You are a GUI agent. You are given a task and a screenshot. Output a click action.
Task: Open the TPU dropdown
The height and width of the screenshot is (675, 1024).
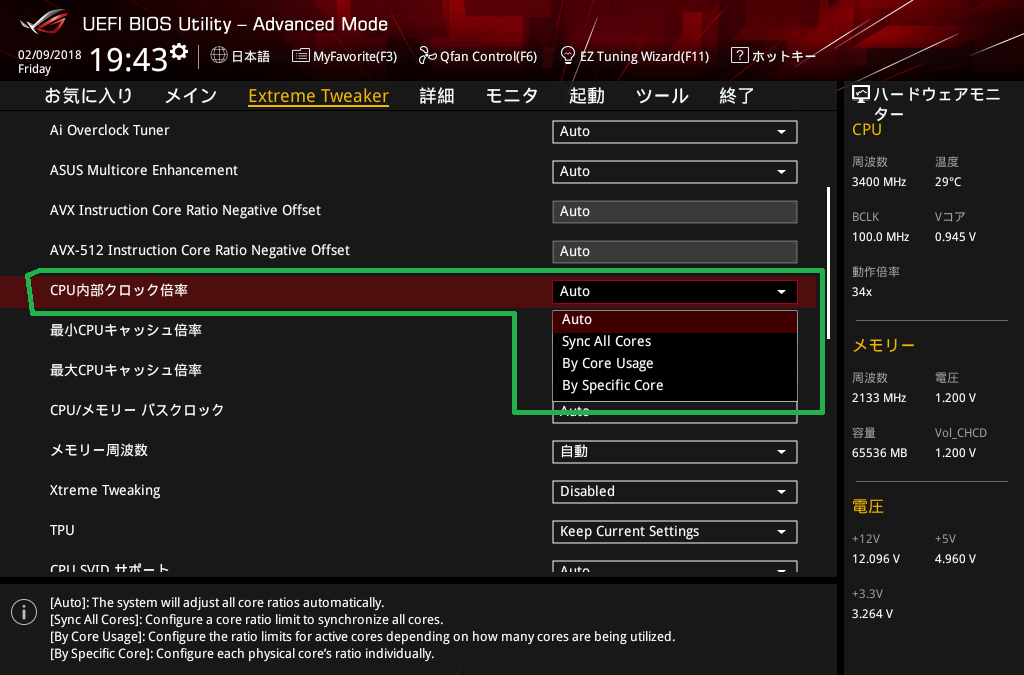(675, 531)
